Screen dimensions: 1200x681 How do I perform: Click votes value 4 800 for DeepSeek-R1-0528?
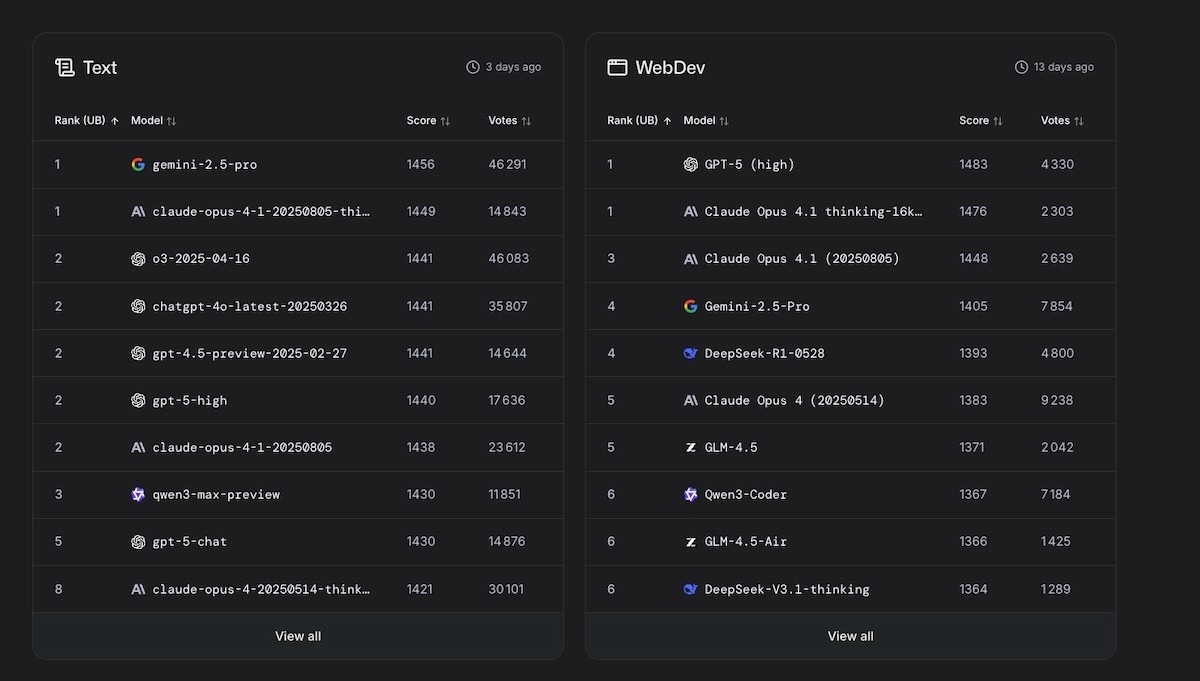point(1057,353)
